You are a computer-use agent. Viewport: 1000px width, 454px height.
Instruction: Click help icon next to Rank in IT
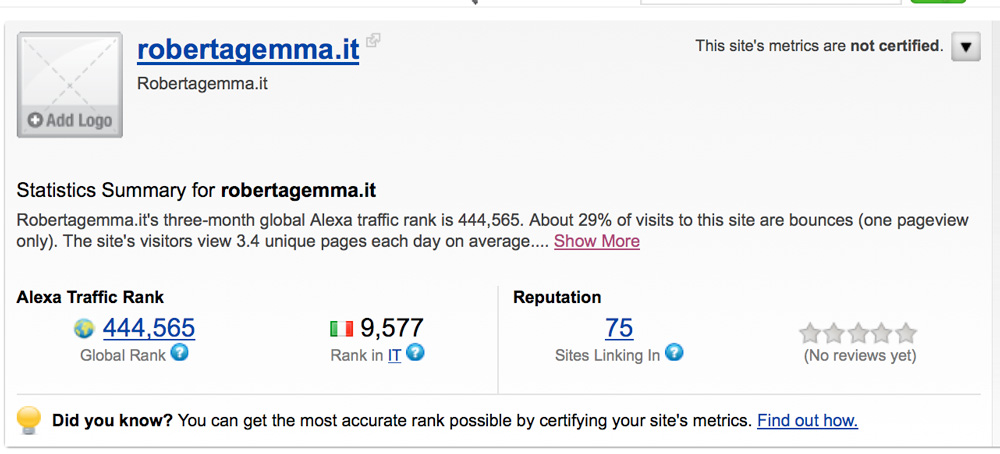pos(415,352)
